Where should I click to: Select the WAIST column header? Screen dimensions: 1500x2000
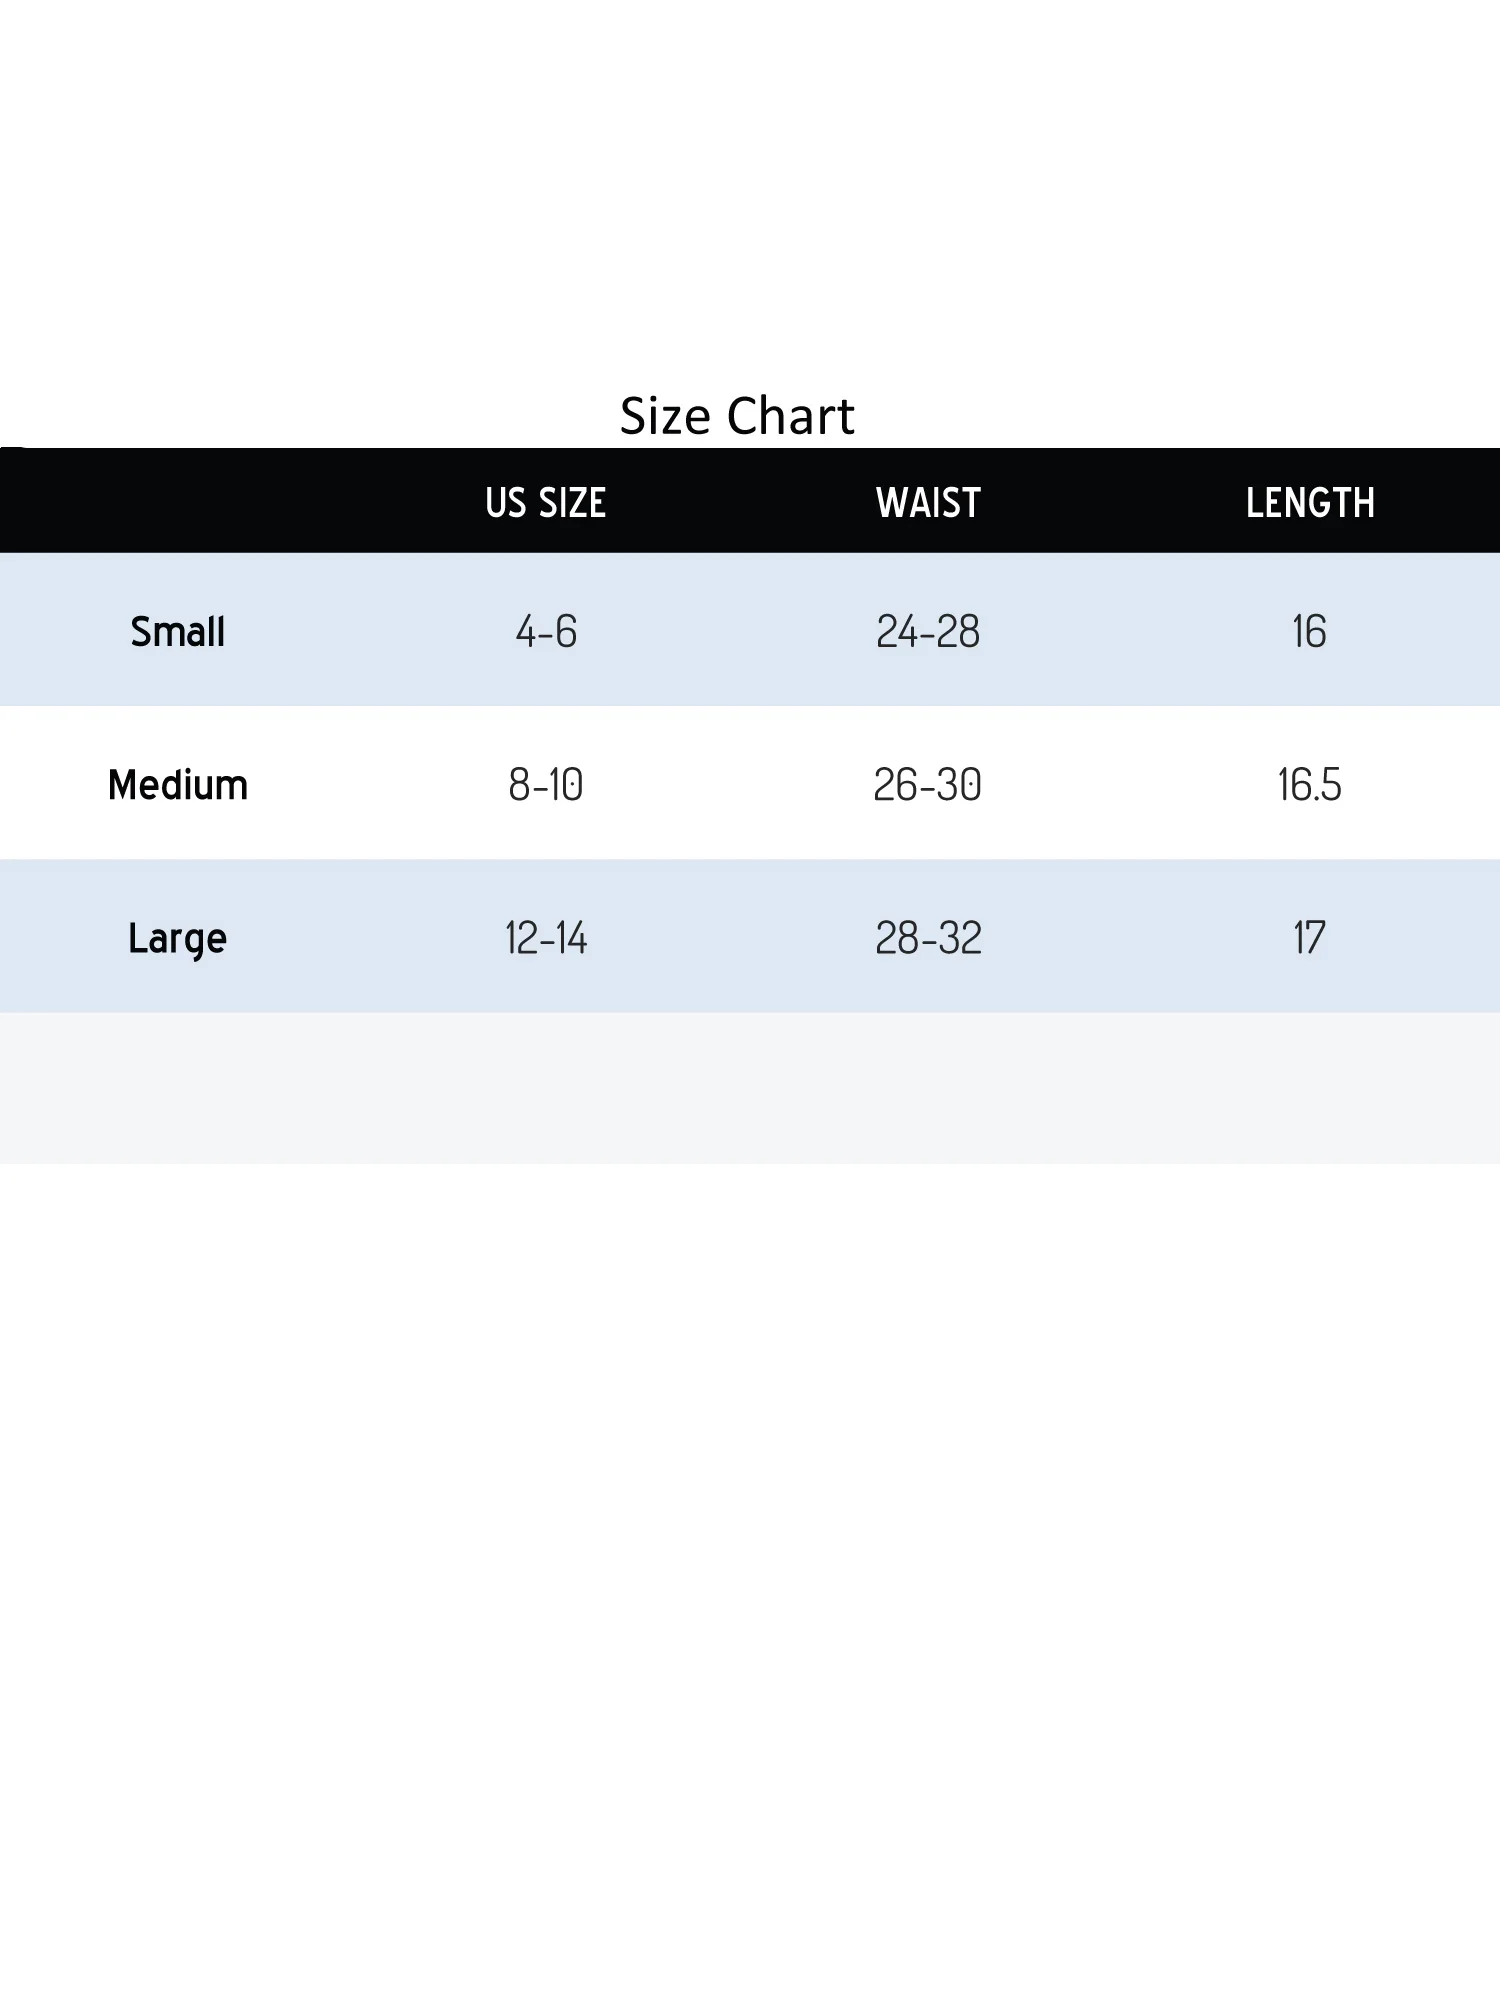(928, 502)
